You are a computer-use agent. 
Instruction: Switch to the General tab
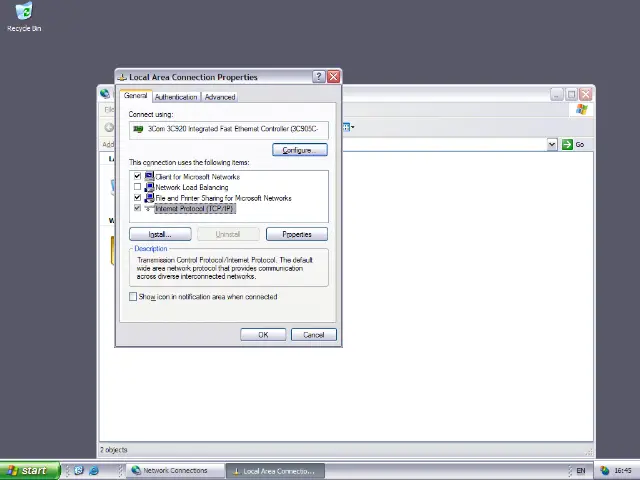pyautogui.click(x=136, y=96)
